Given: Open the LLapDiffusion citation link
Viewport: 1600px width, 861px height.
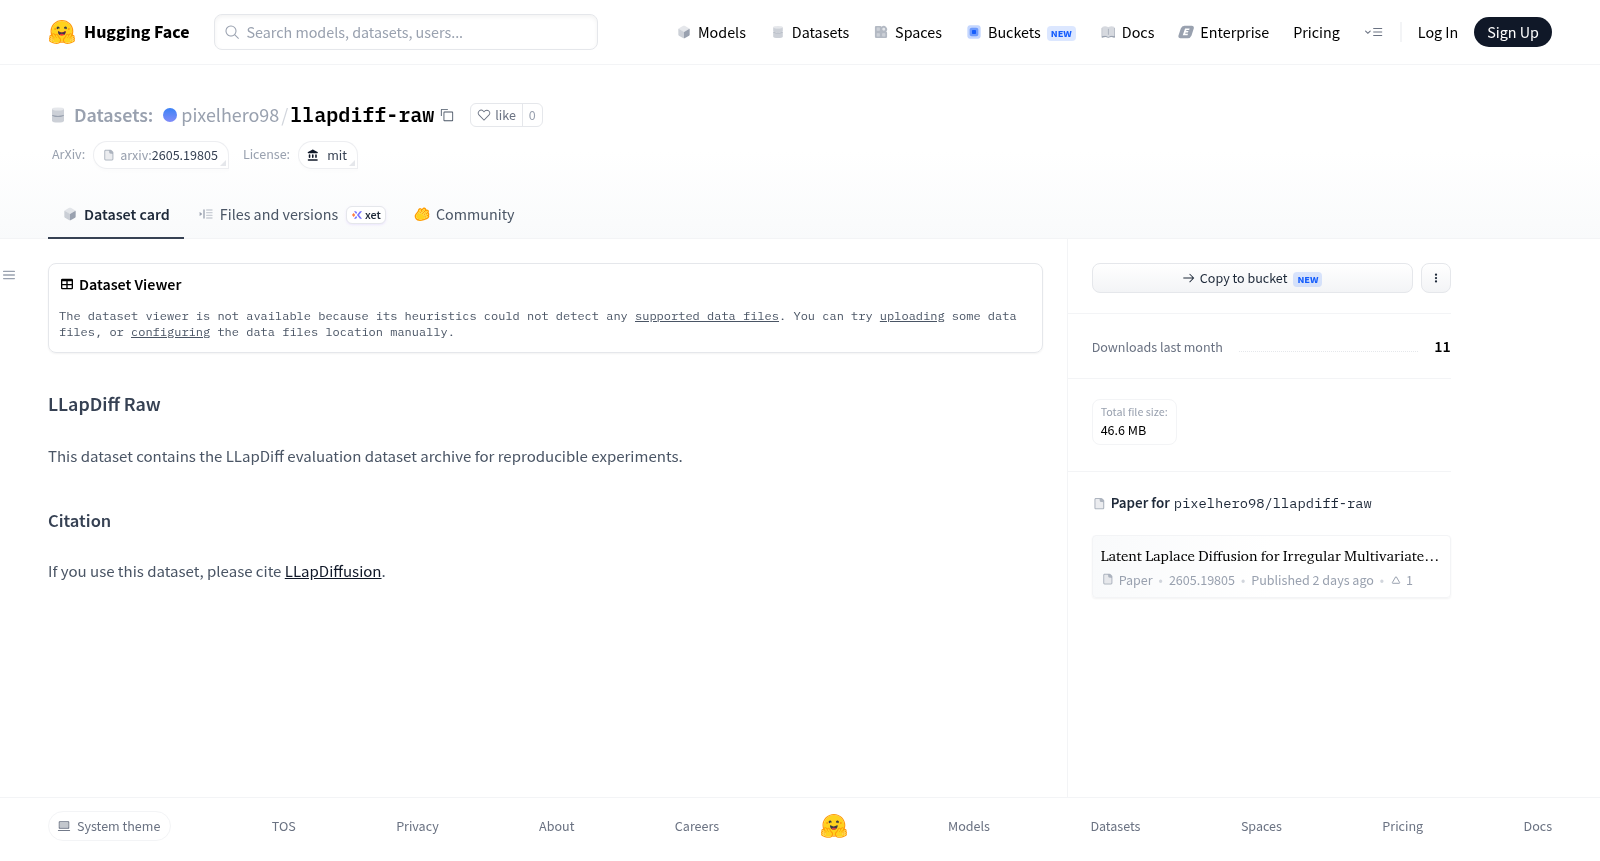Looking at the screenshot, I should pyautogui.click(x=333, y=571).
